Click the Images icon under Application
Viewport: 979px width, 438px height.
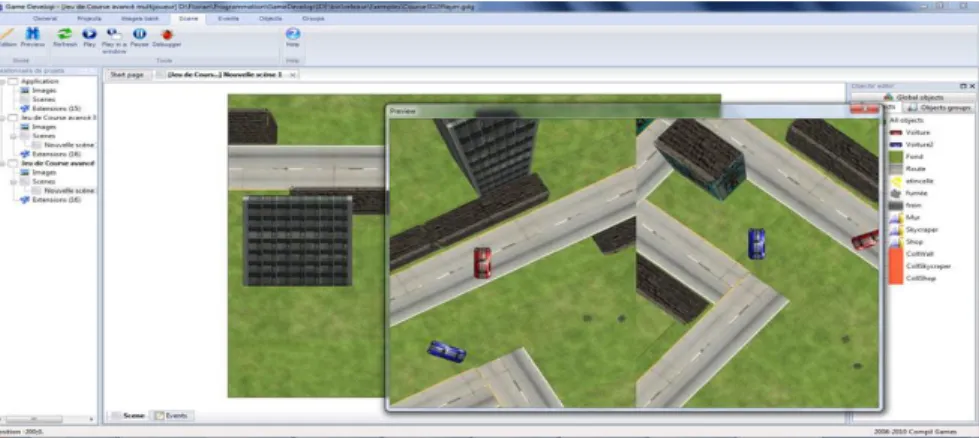(x=25, y=90)
